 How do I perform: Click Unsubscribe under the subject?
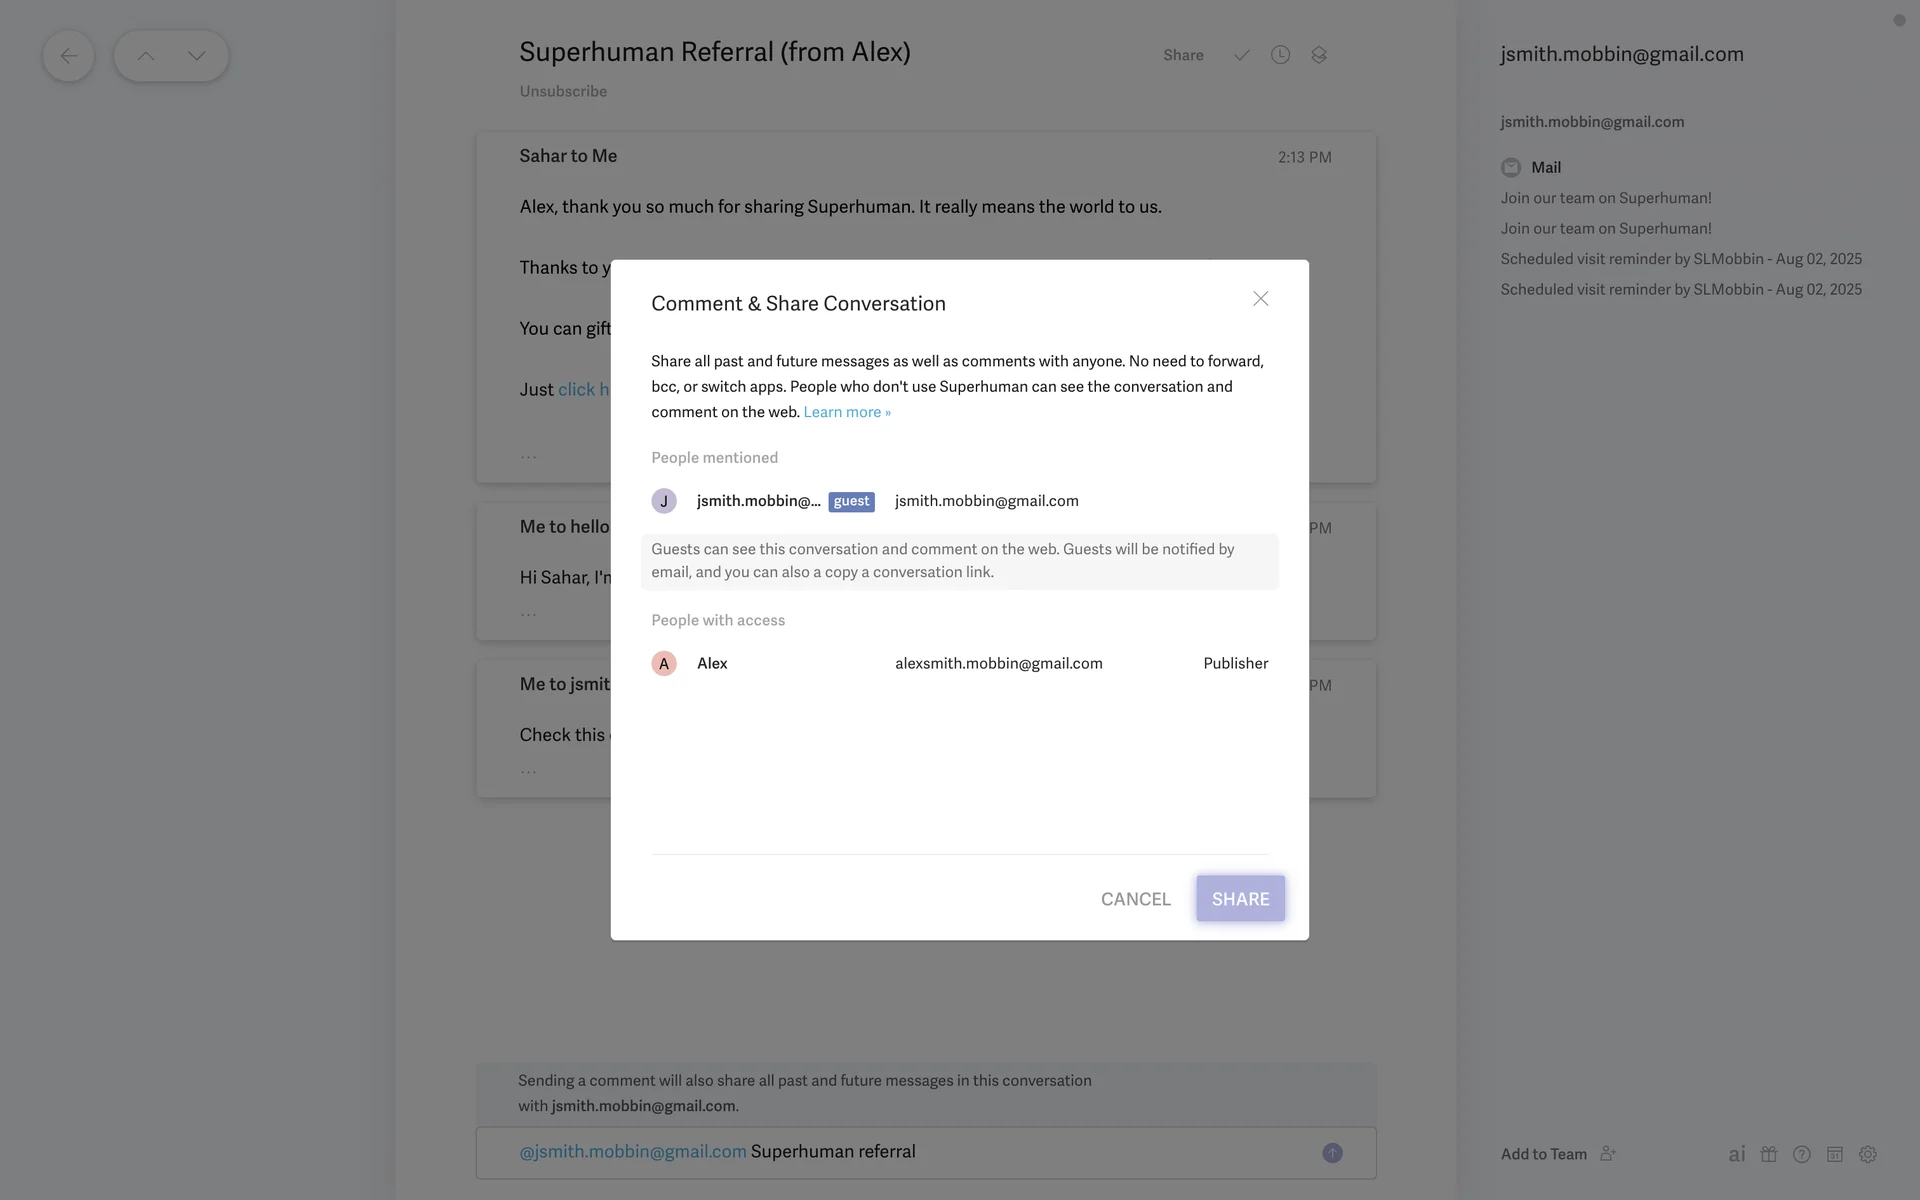tap(563, 91)
